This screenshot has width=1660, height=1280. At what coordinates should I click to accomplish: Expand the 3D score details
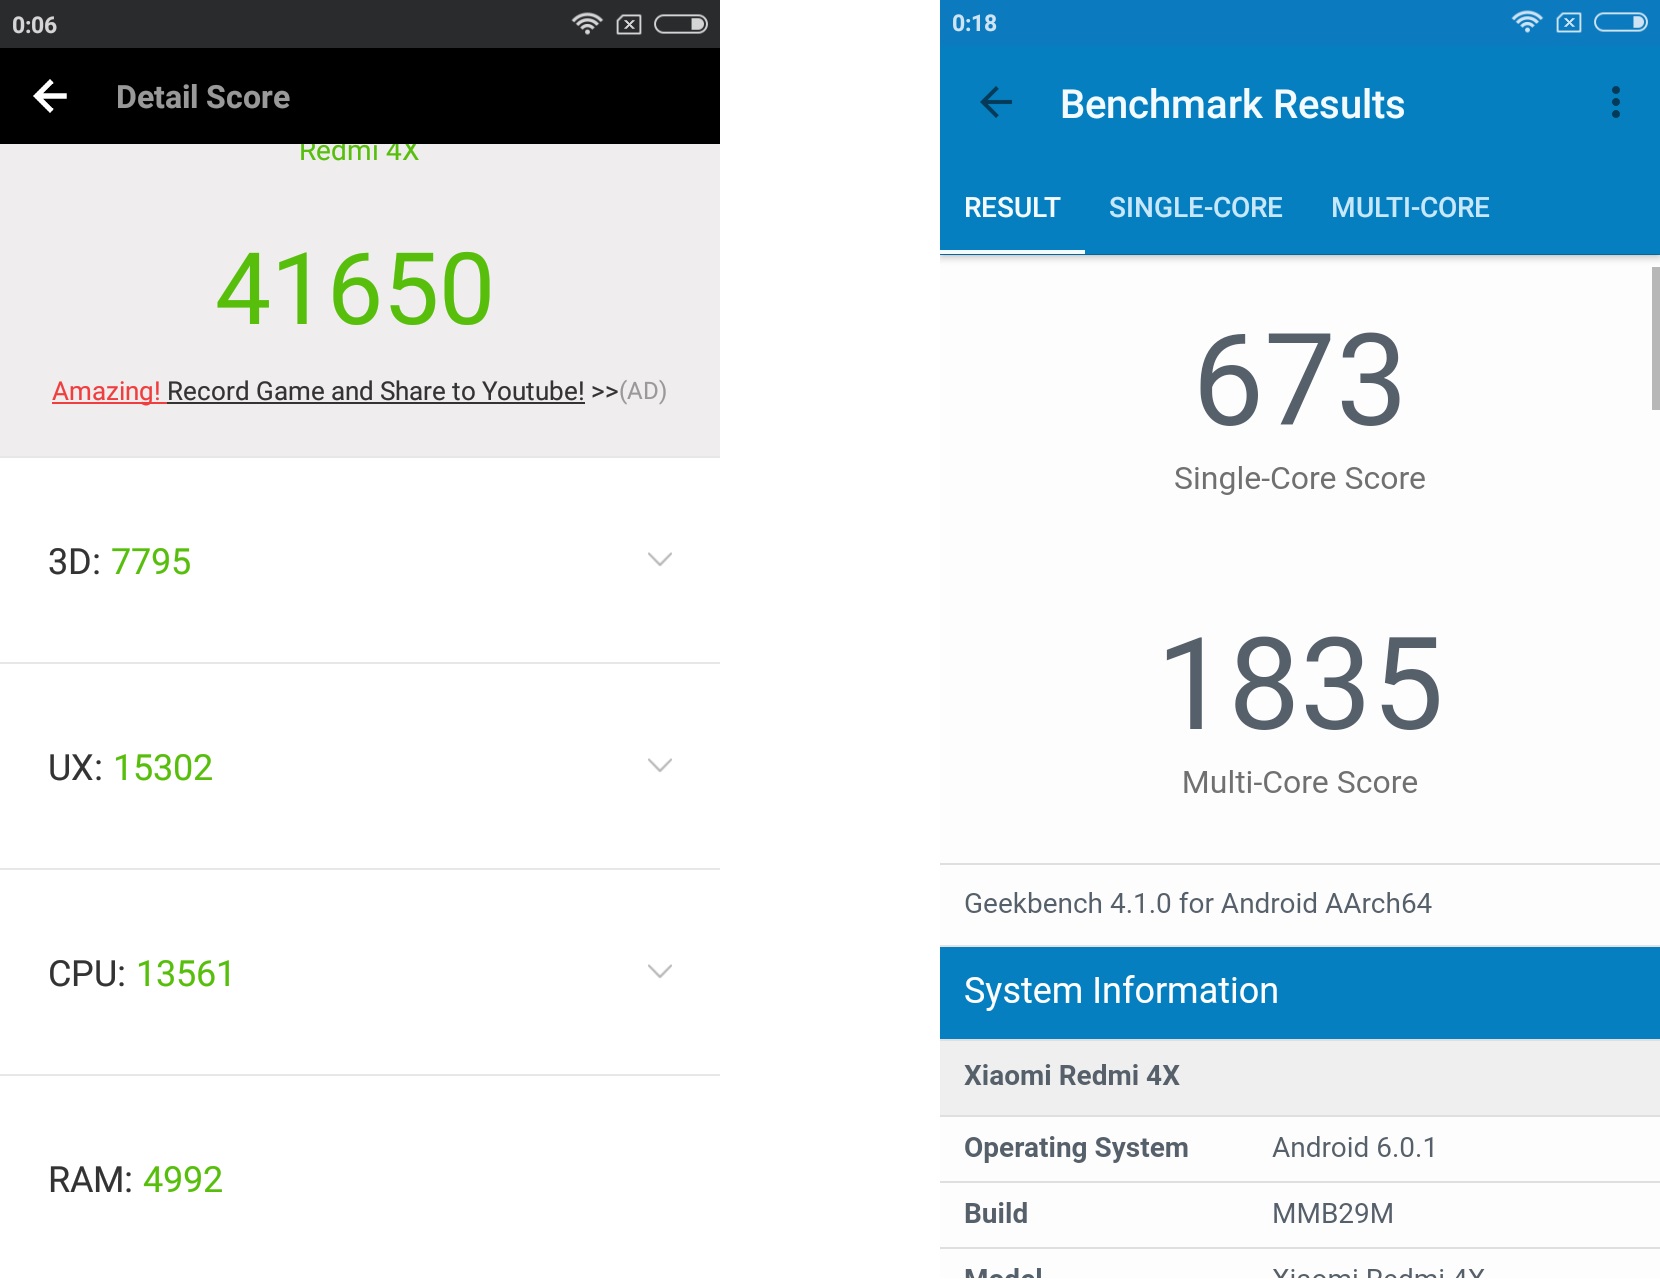point(660,560)
